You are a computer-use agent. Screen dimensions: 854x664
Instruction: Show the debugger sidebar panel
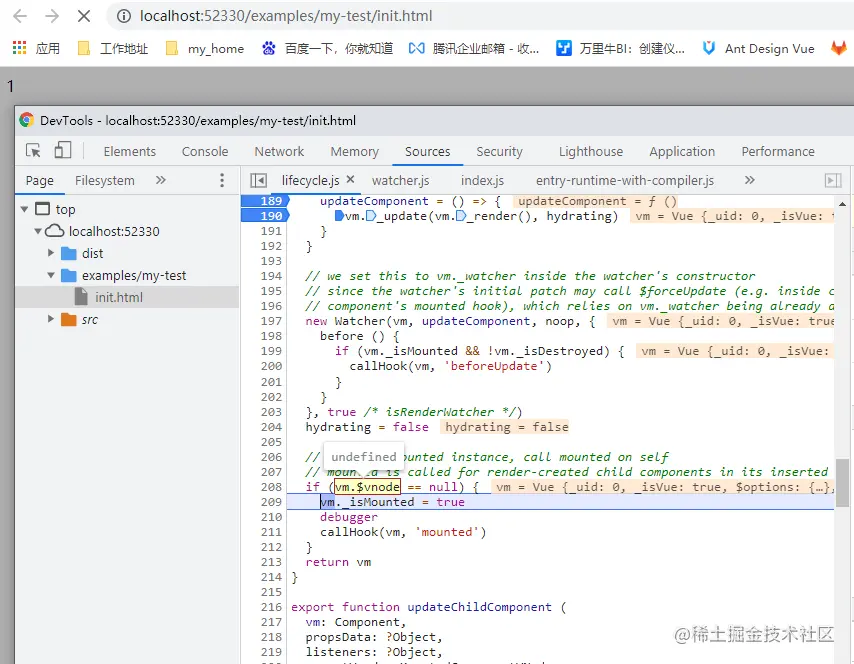click(833, 180)
